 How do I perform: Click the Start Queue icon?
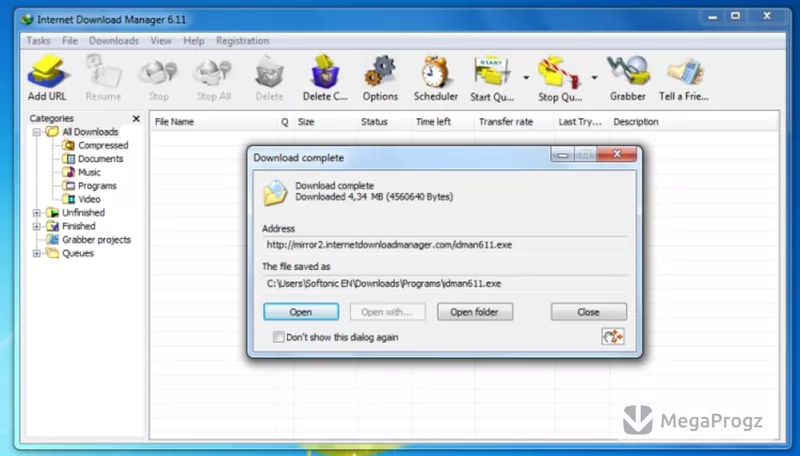pyautogui.click(x=492, y=72)
